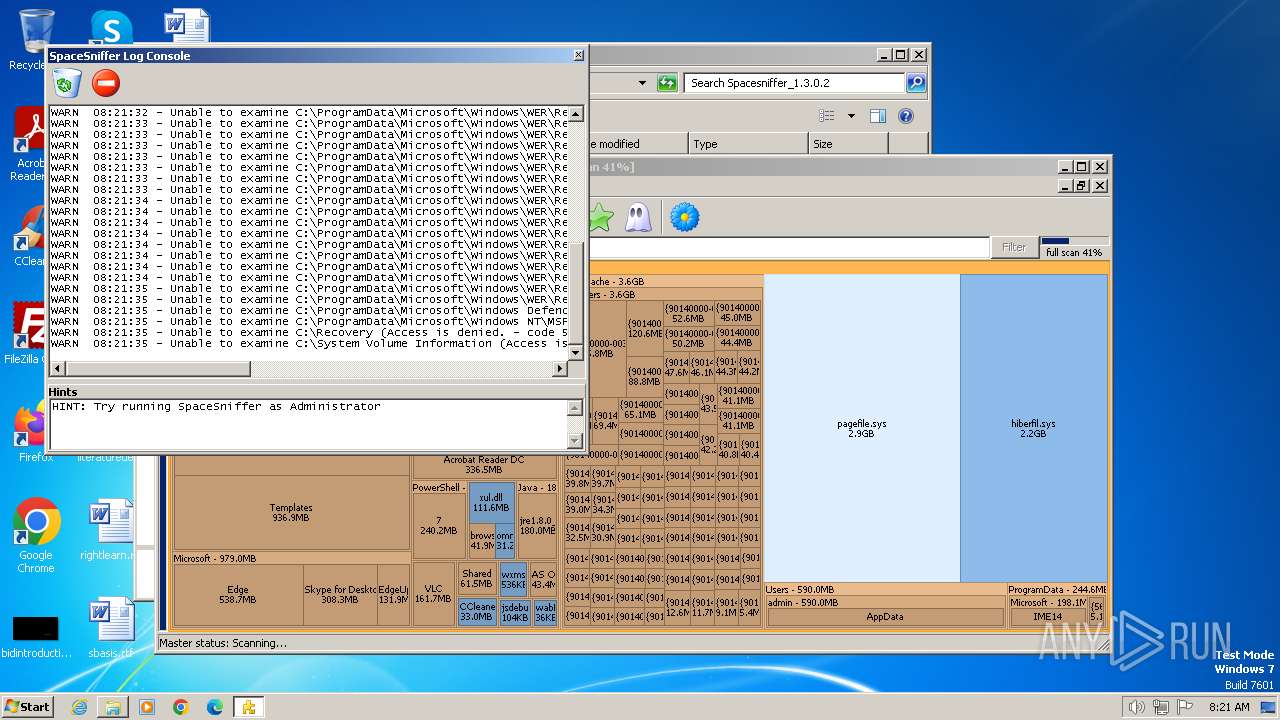Select the pagefile.sys block in treemap
Viewport: 1280px width, 720px height.
pos(861,428)
